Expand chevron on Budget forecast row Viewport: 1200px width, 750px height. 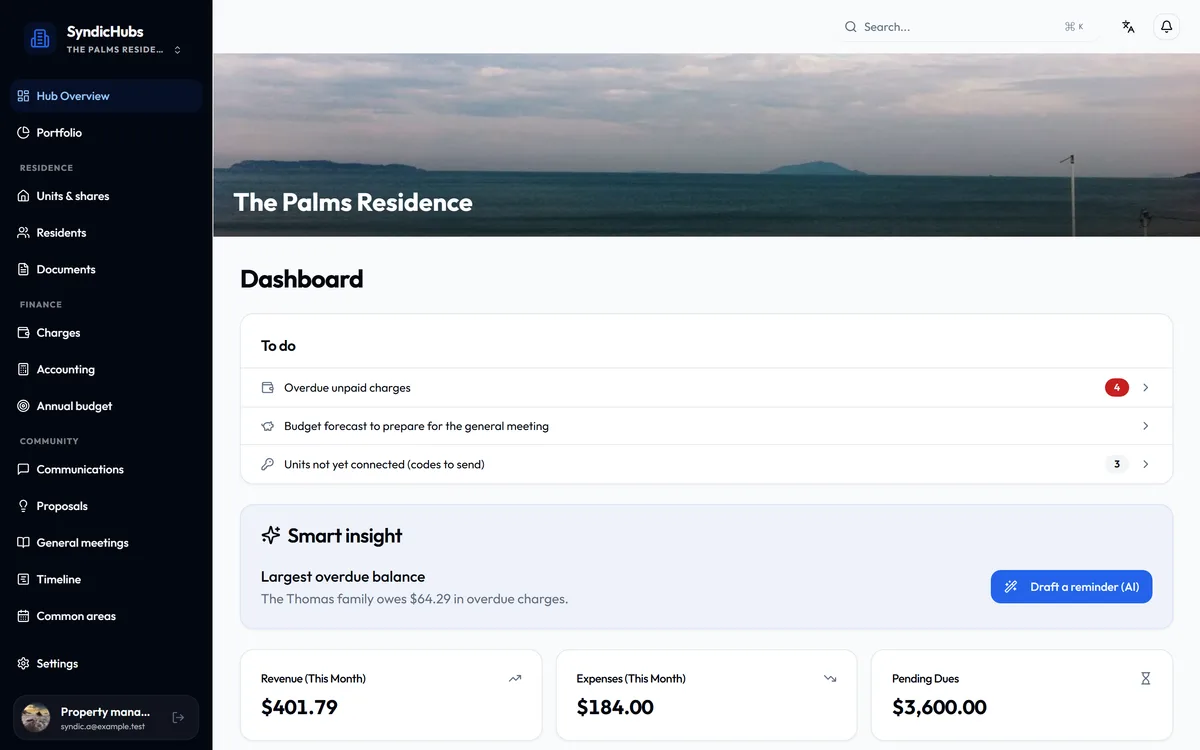(x=1146, y=426)
